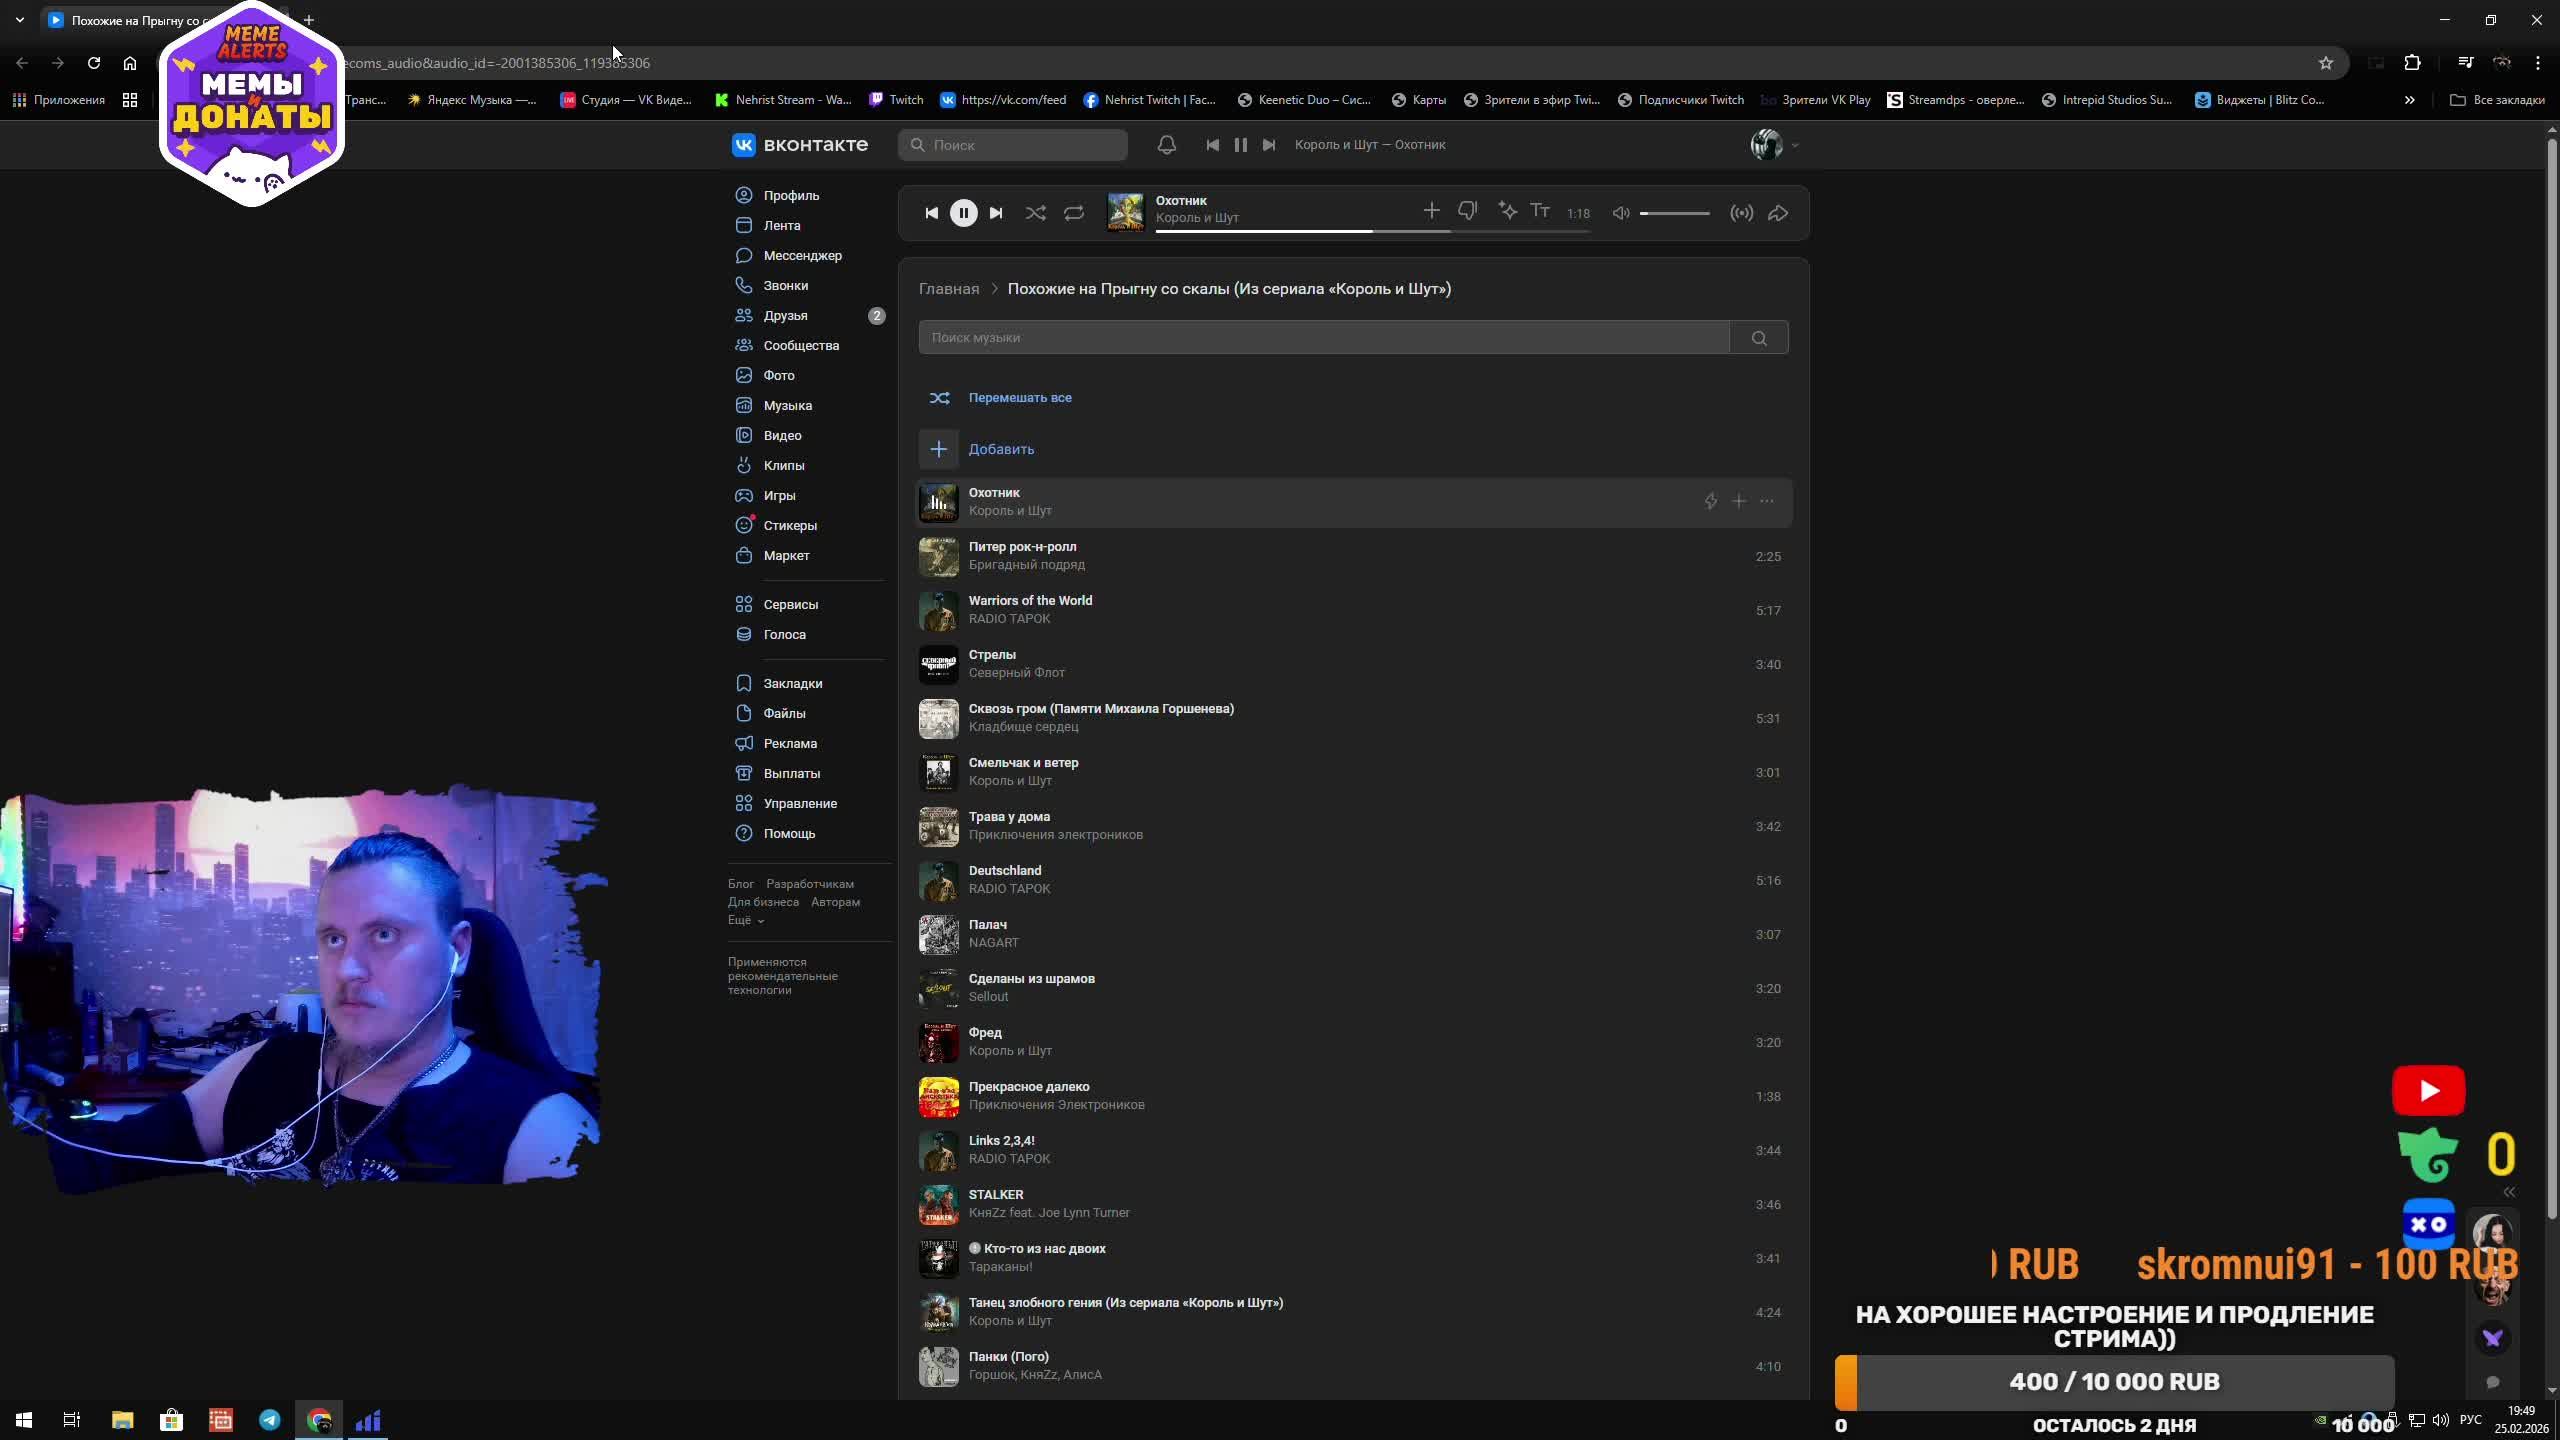Share the currently playing track
The height and width of the screenshot is (1440, 2560).
1778,213
